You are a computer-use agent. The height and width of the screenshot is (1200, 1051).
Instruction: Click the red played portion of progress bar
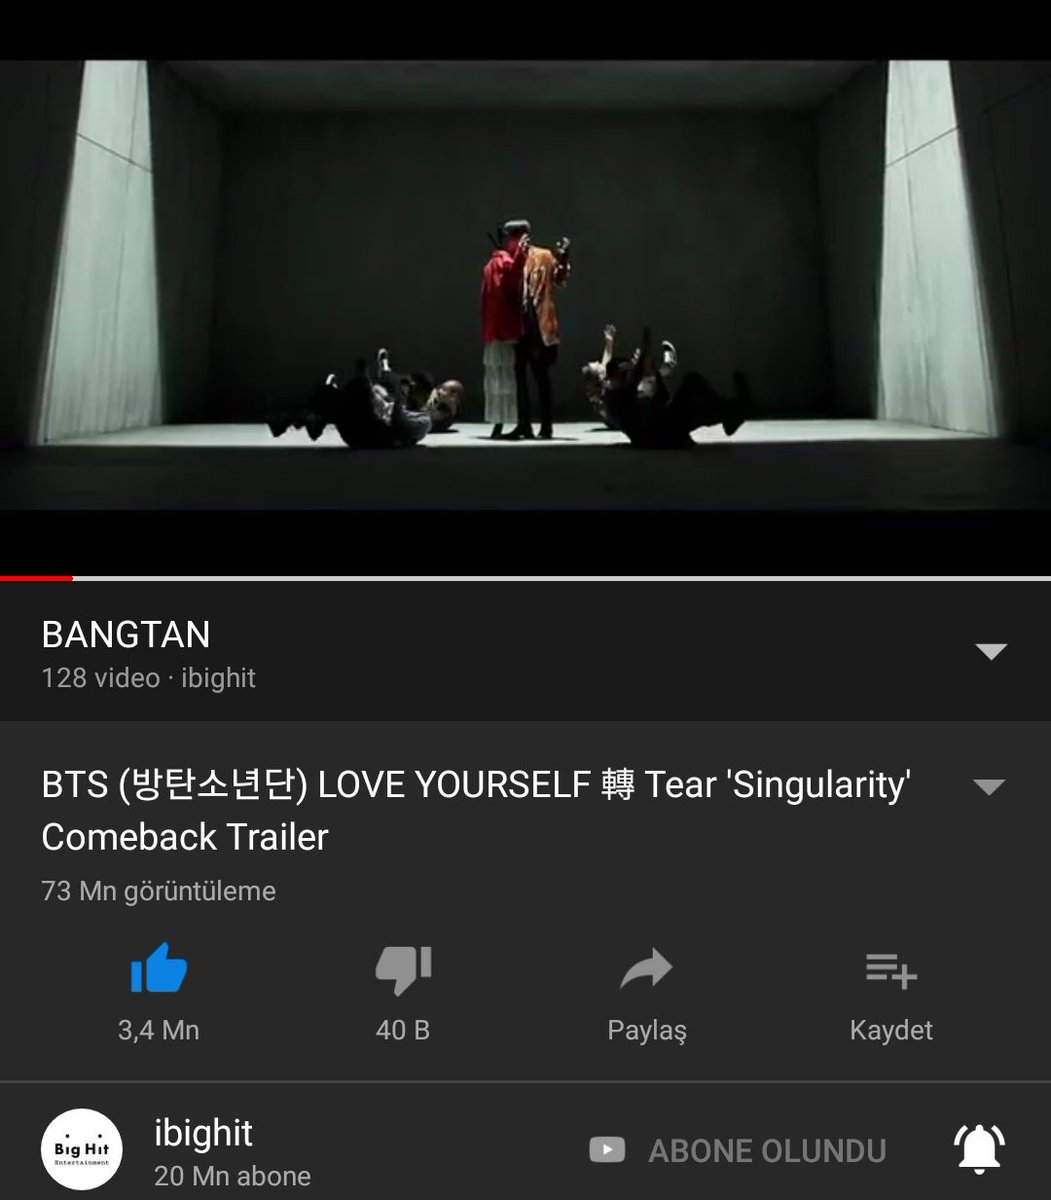point(36,578)
